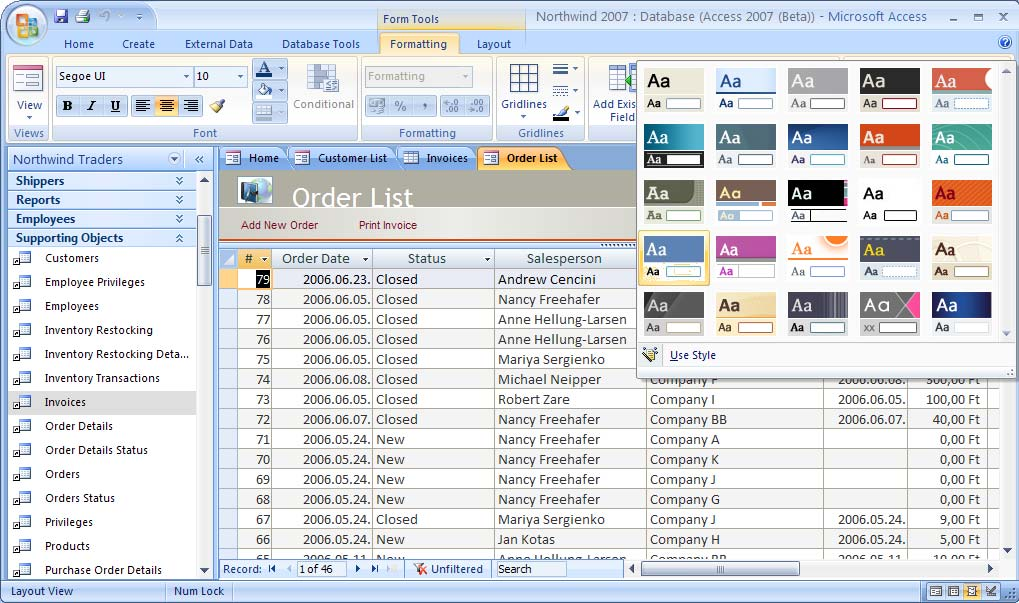
Task: Switch to Datasheet View from status bar
Action: coord(953,591)
